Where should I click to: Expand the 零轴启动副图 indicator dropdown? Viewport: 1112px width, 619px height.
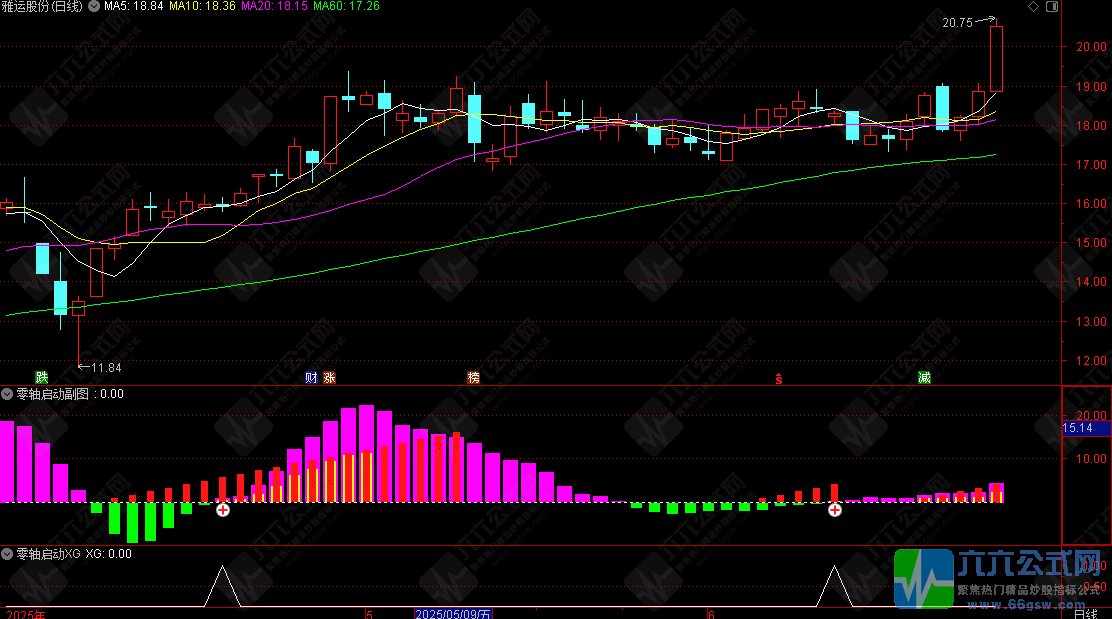(7, 394)
